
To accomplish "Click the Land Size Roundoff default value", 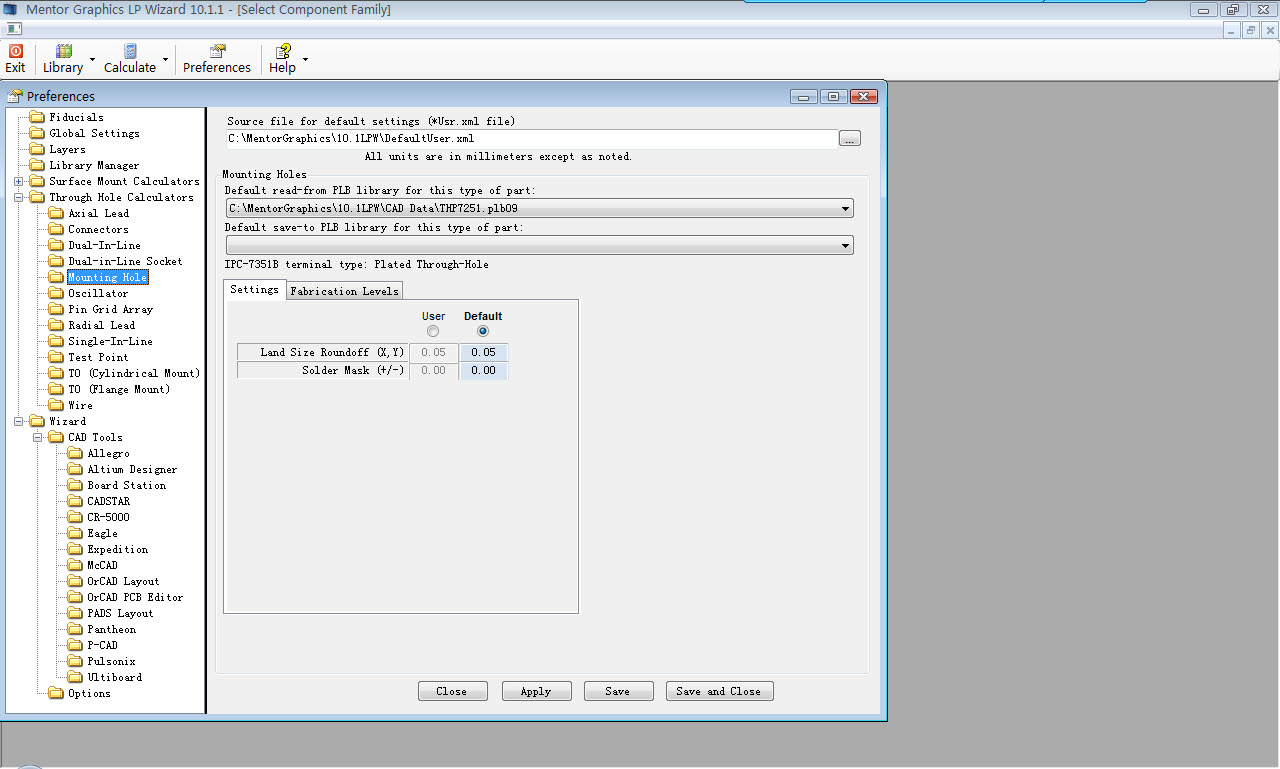I will coord(484,352).
